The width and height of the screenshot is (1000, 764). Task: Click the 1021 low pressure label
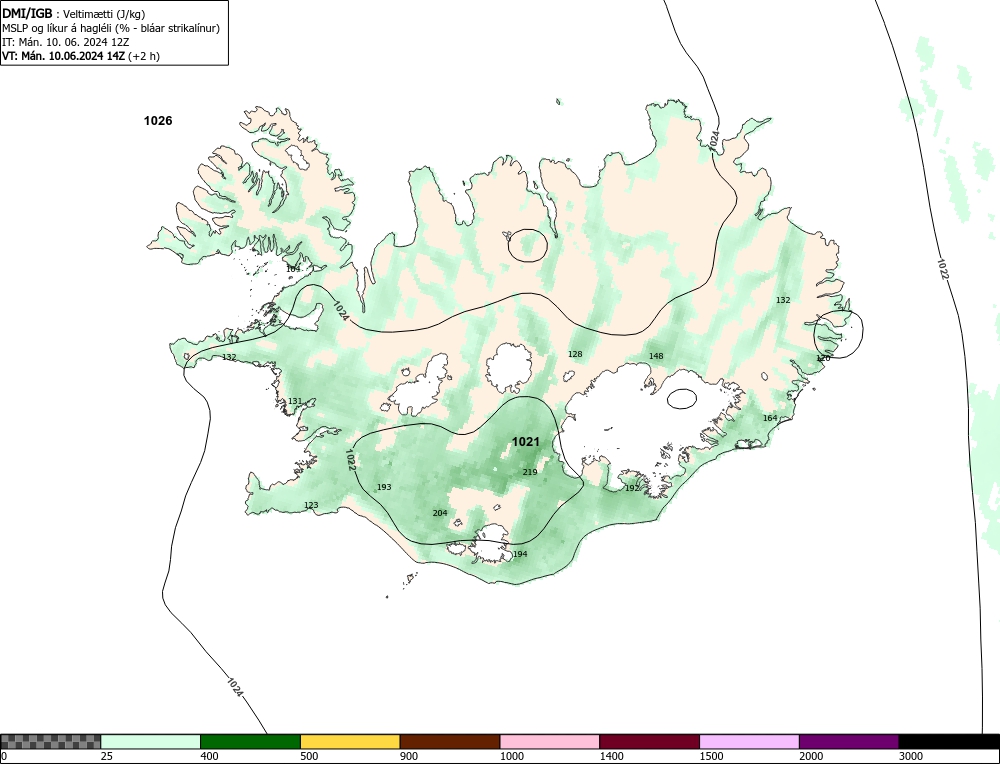pyautogui.click(x=526, y=441)
